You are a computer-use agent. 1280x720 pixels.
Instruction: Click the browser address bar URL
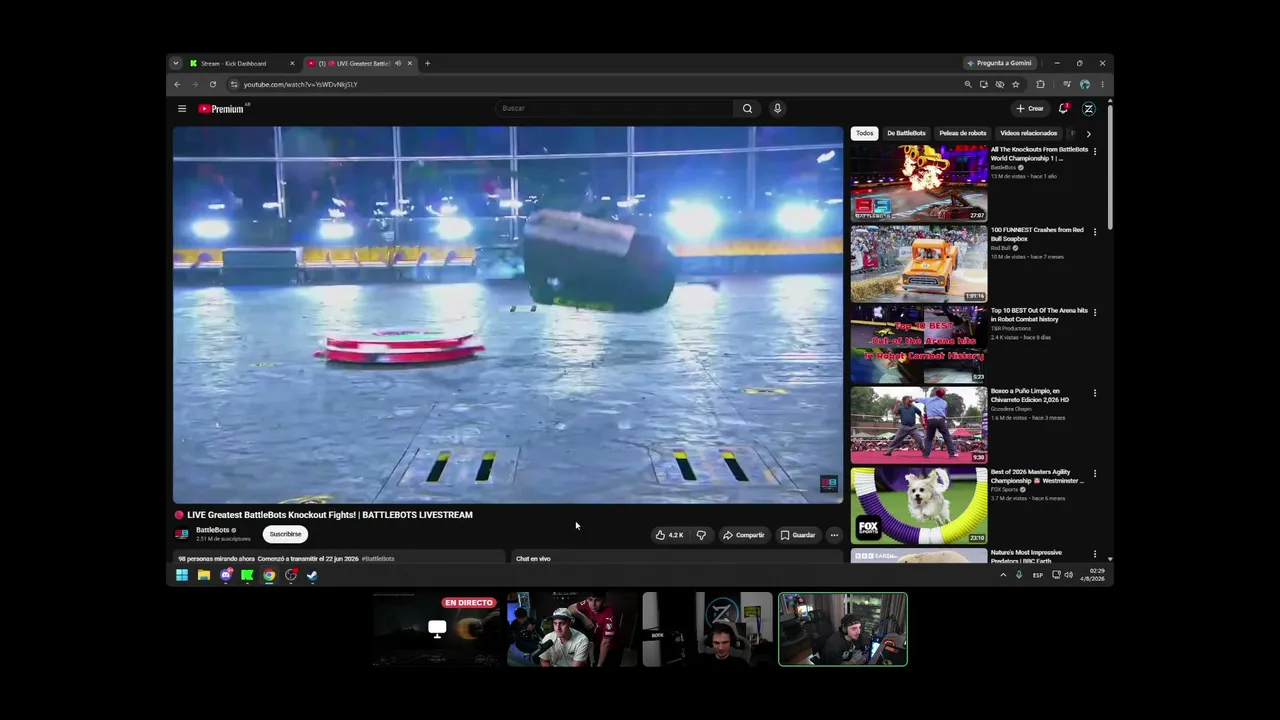300,84
